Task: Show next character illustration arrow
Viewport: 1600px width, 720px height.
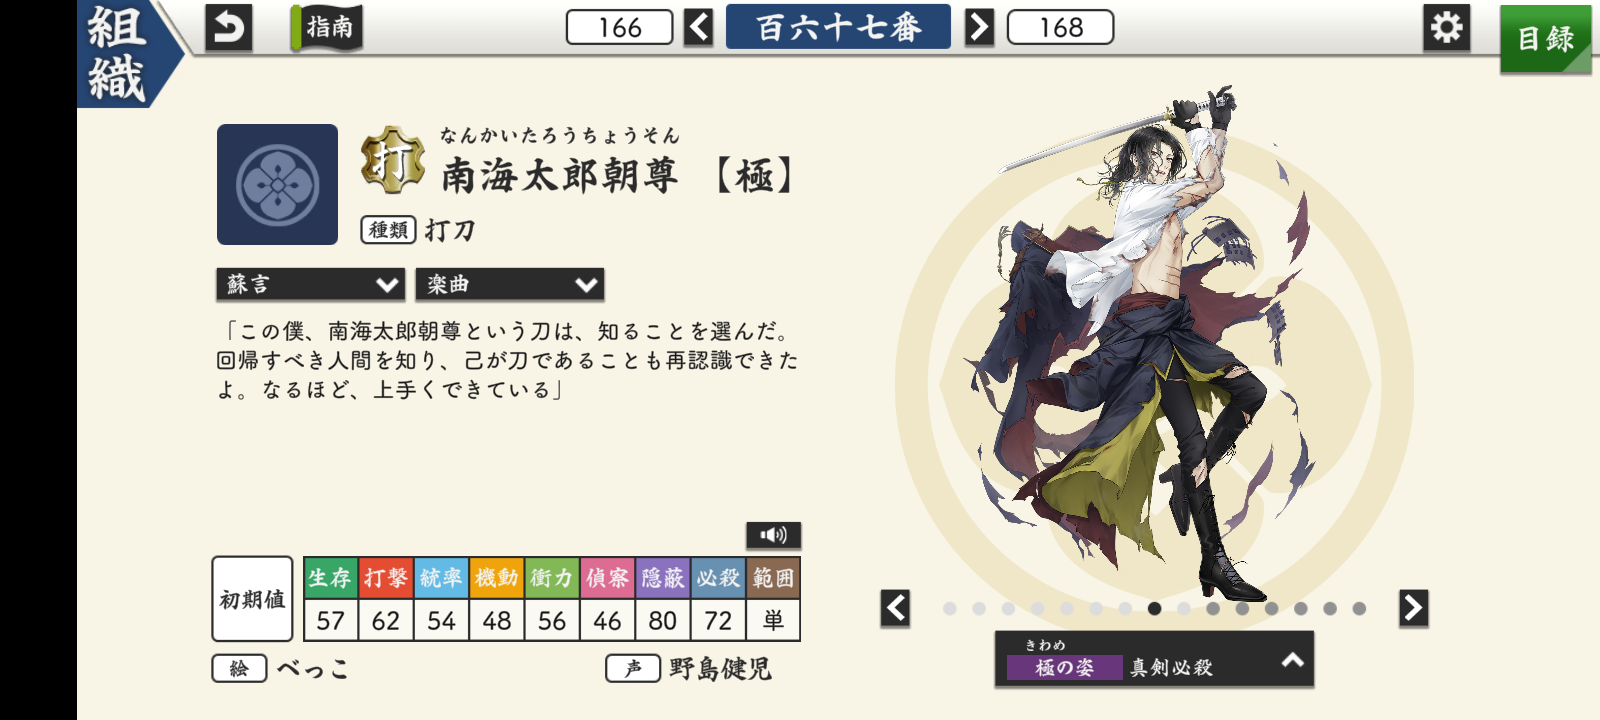Action: click(1413, 608)
